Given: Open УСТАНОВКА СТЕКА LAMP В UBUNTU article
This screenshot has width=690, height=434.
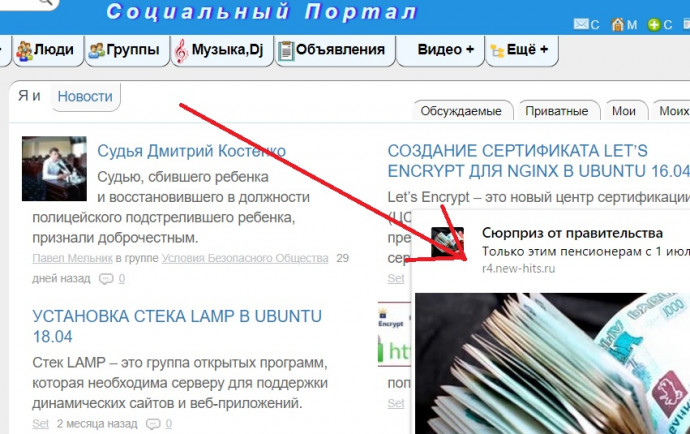Looking at the screenshot, I should [x=177, y=326].
